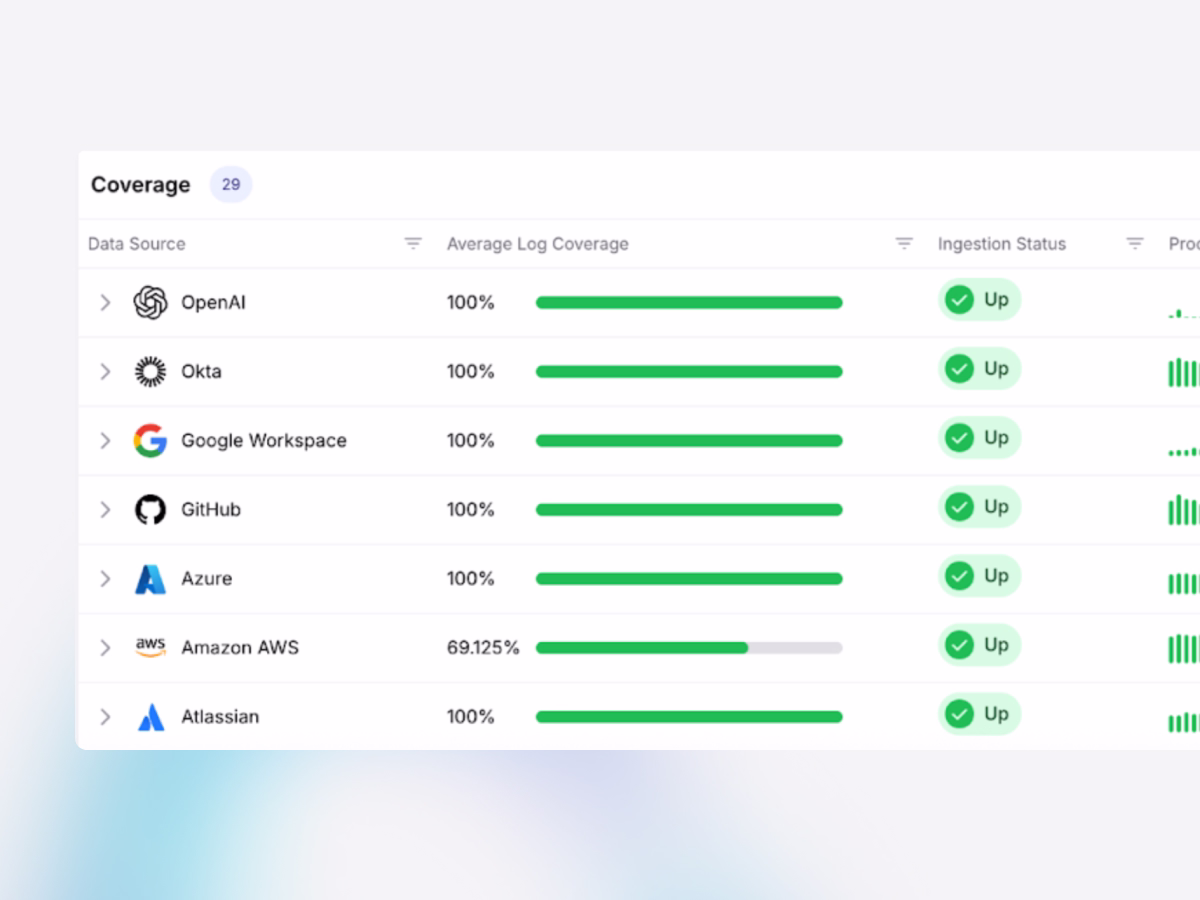
Task: Expand the Okta row
Action: point(105,371)
